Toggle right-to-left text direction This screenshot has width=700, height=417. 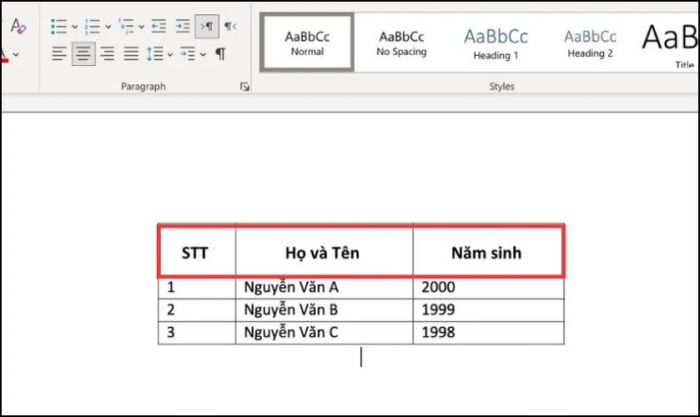click(230, 26)
